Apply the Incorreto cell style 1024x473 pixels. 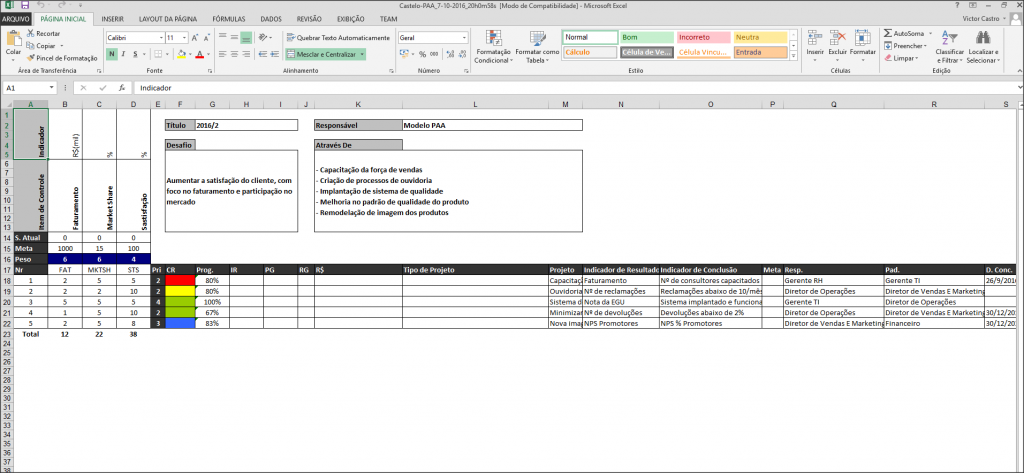[x=703, y=38]
